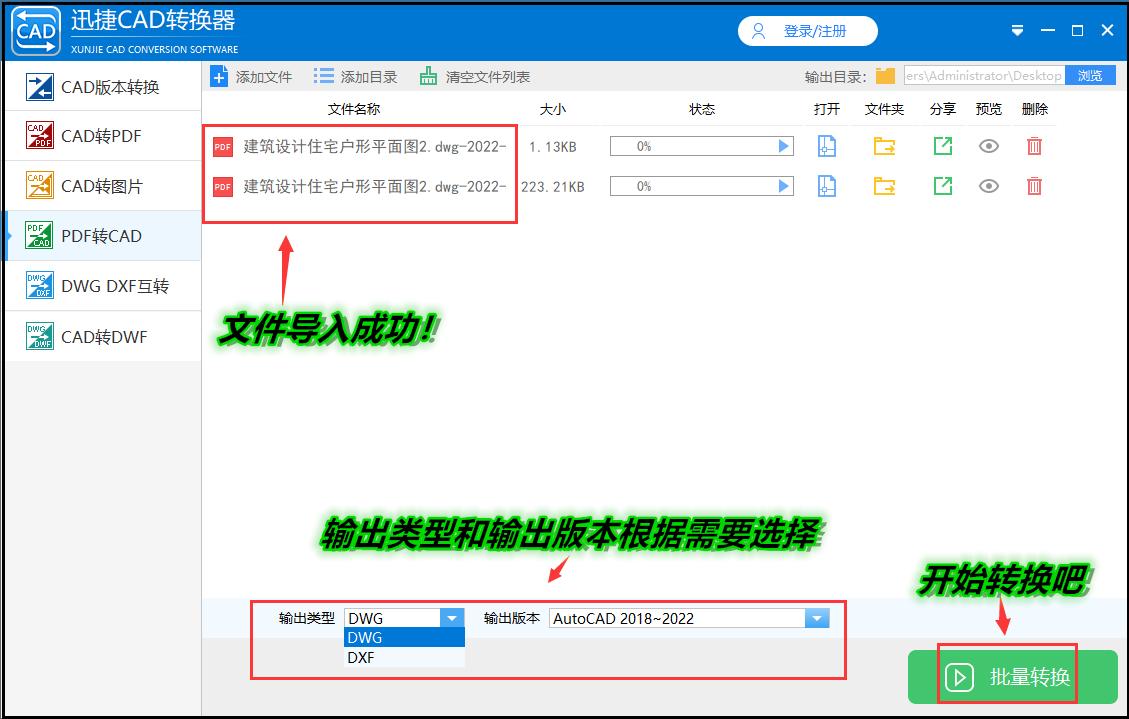
Task: Share the first file via the 分享 icon
Action: 941,146
